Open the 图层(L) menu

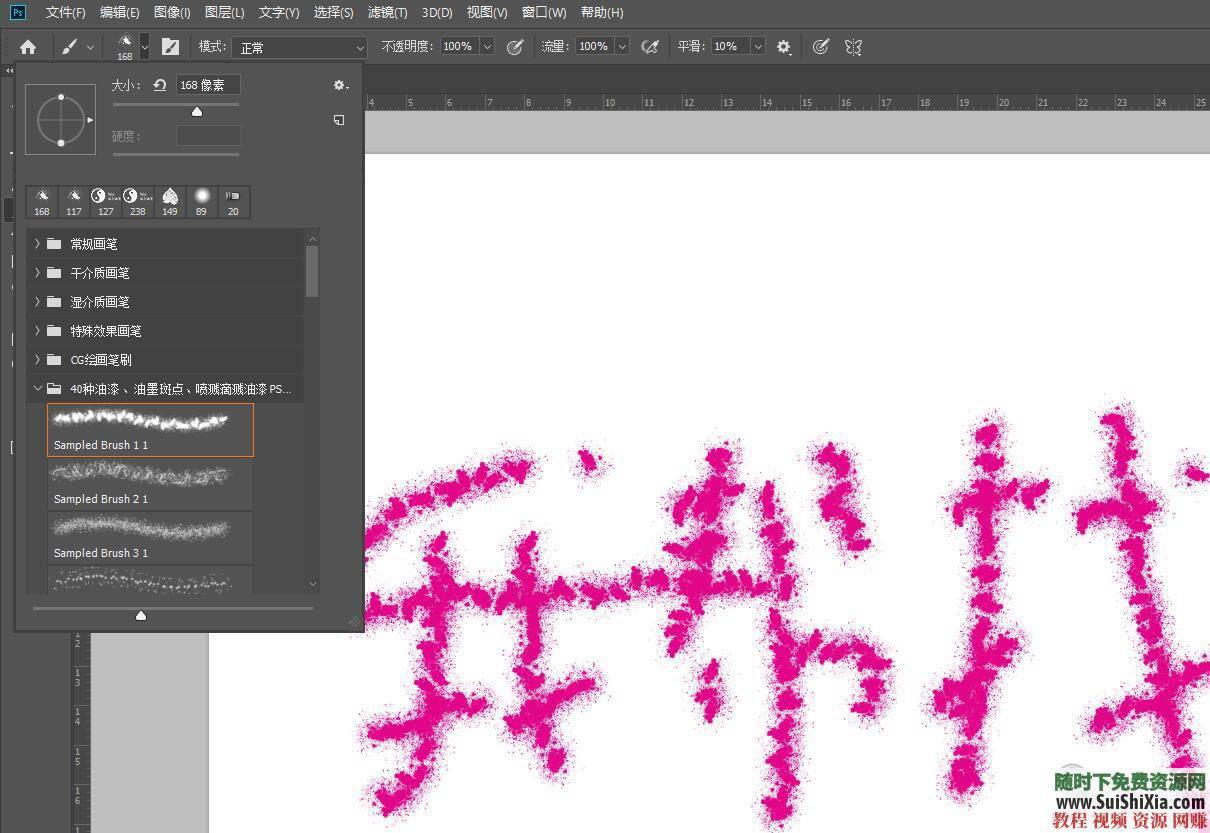point(224,13)
